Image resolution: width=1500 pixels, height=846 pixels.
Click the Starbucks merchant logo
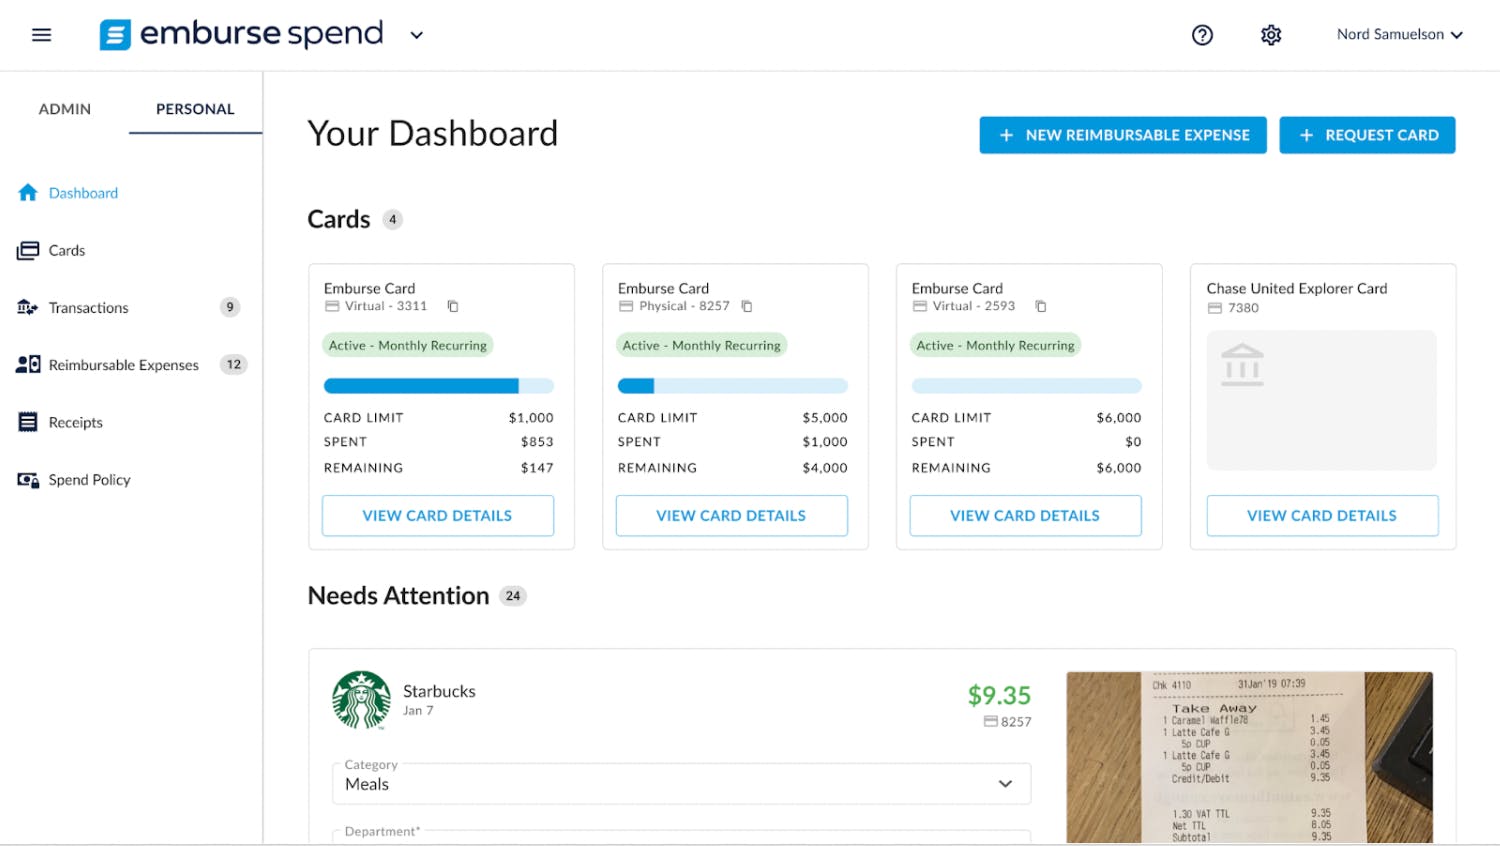pyautogui.click(x=361, y=700)
